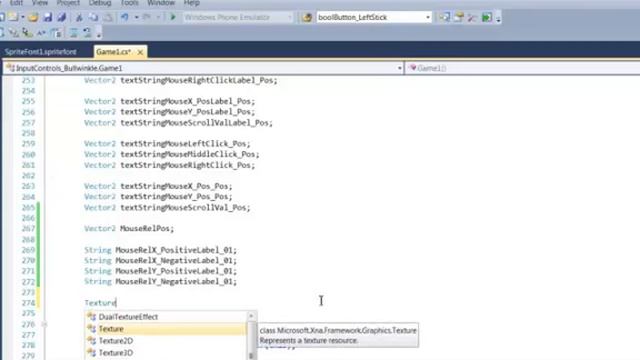This screenshot has height=360, width=640.
Task: Open dropdown arrow next to New Project icon
Action: tap(23, 18)
